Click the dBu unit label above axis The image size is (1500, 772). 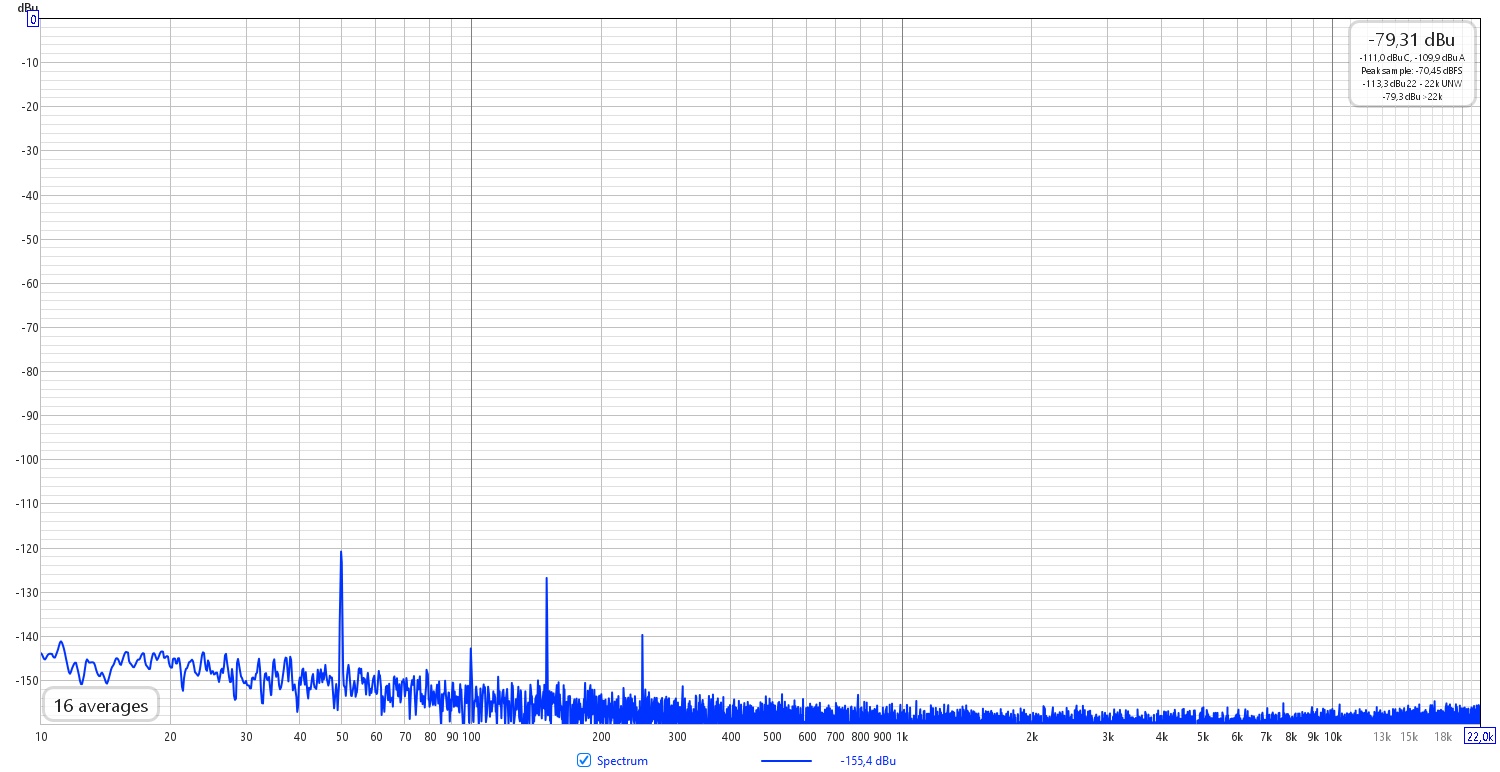click(x=27, y=7)
